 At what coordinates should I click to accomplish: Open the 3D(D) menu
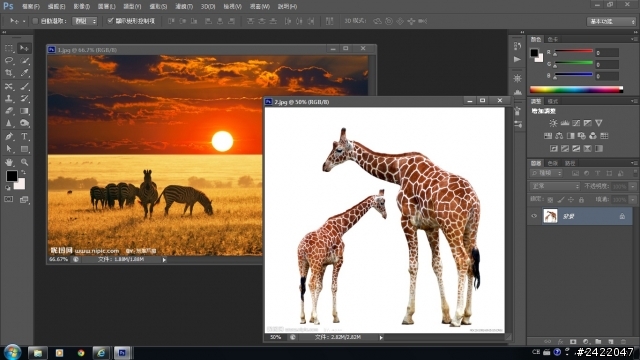[208, 7]
